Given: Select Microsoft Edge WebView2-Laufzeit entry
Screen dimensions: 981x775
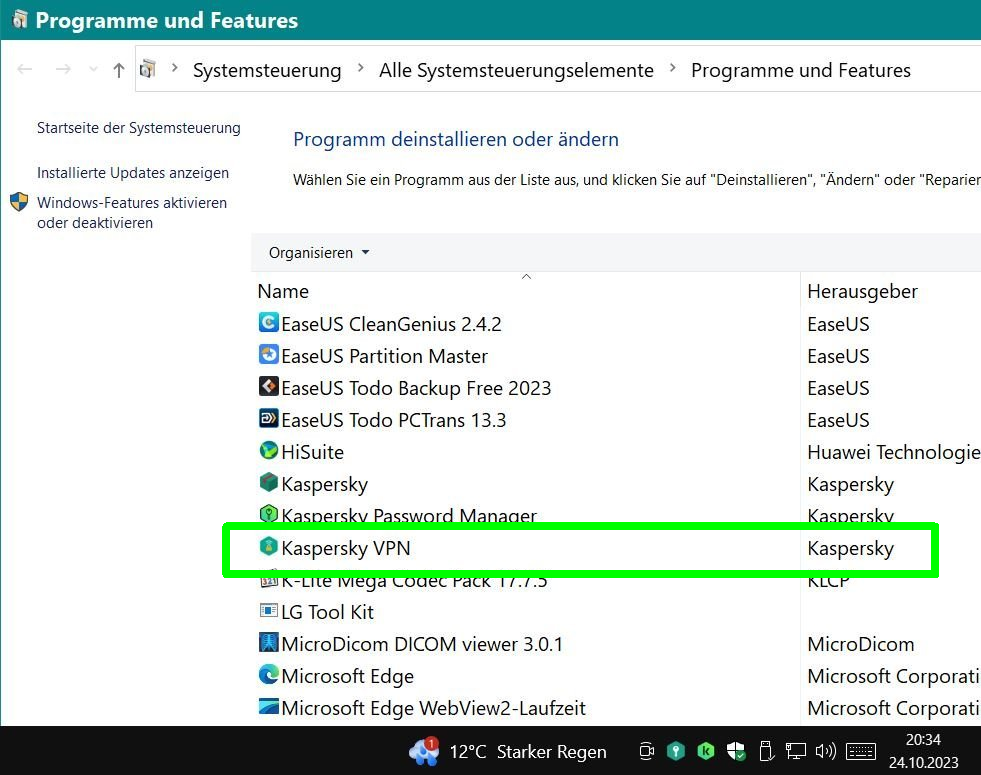Looking at the screenshot, I should pos(433,707).
